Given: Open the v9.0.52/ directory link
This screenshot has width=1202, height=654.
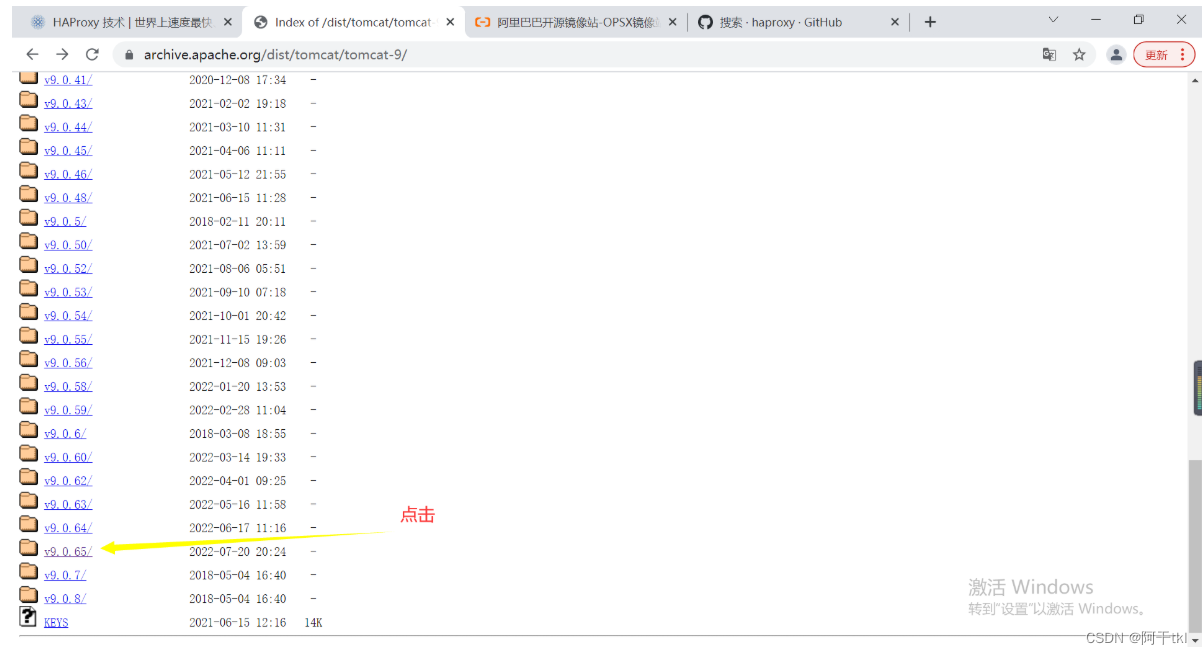Looking at the screenshot, I should [x=68, y=269].
